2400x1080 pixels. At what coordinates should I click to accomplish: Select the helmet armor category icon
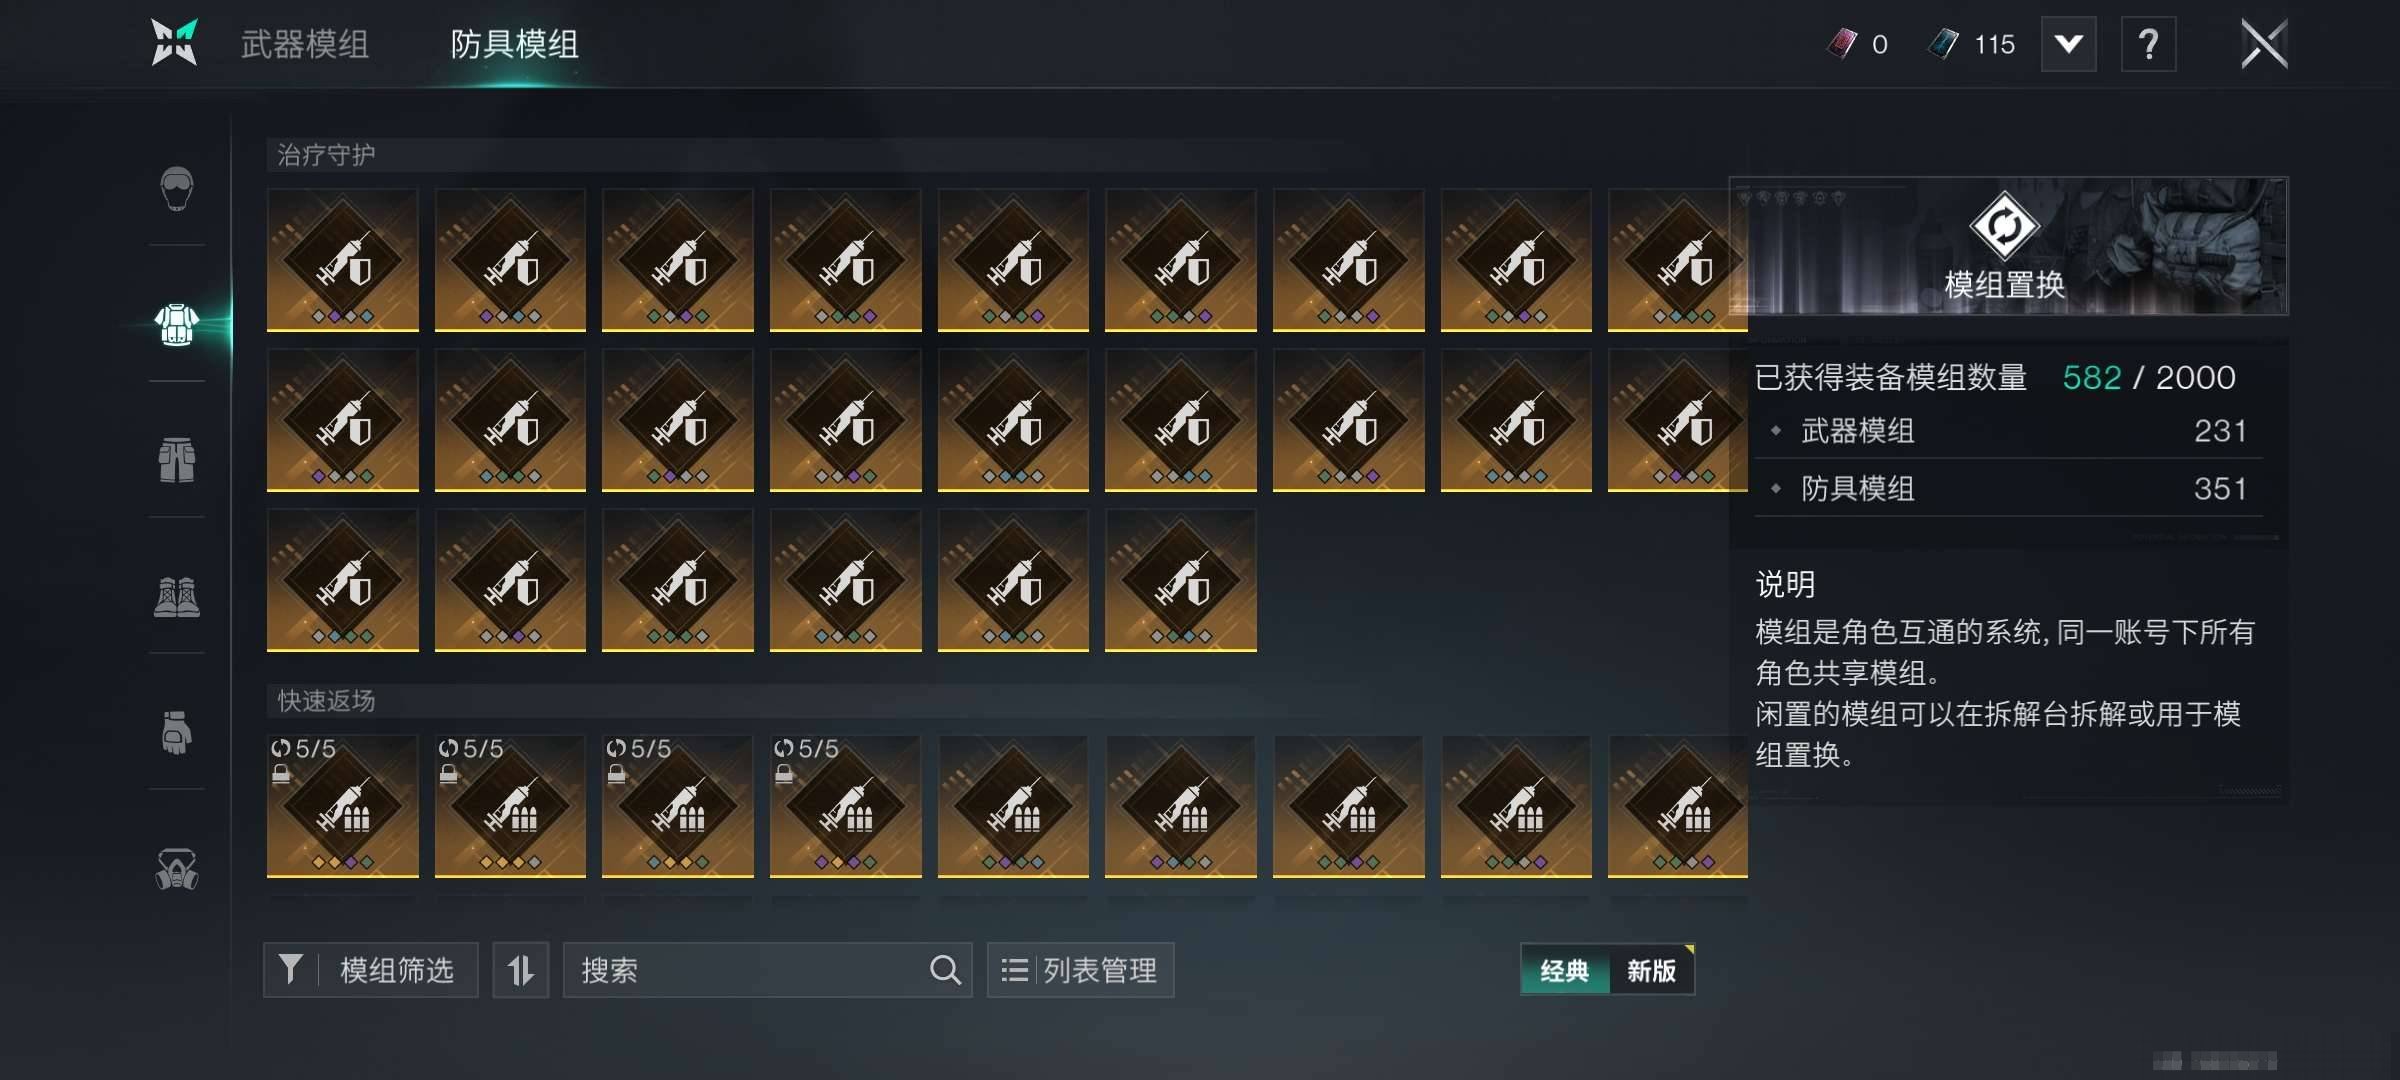(177, 188)
